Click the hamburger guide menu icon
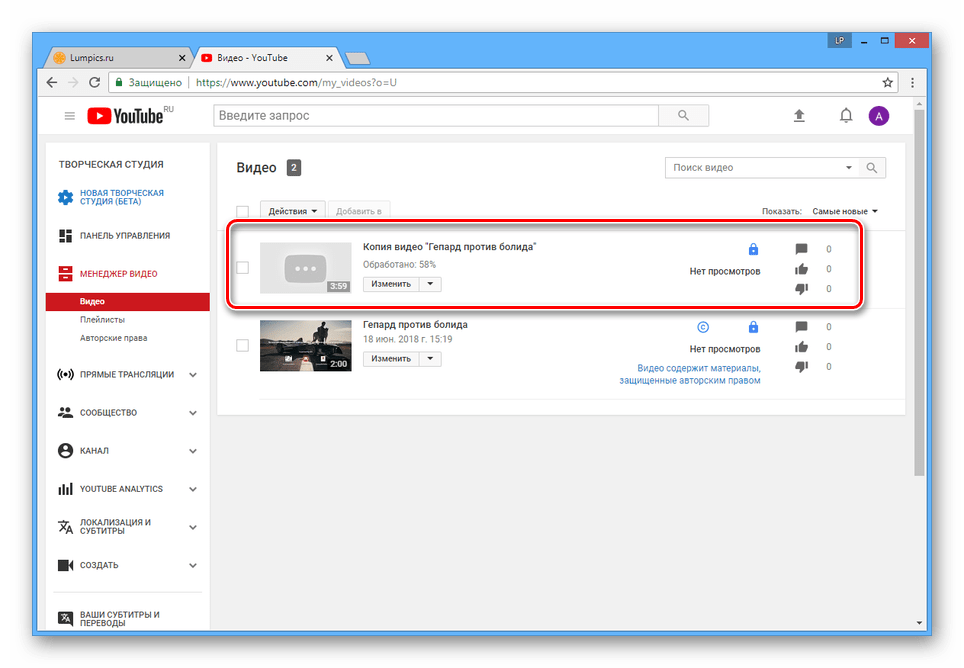The height and width of the screenshot is (668, 964). 70,116
